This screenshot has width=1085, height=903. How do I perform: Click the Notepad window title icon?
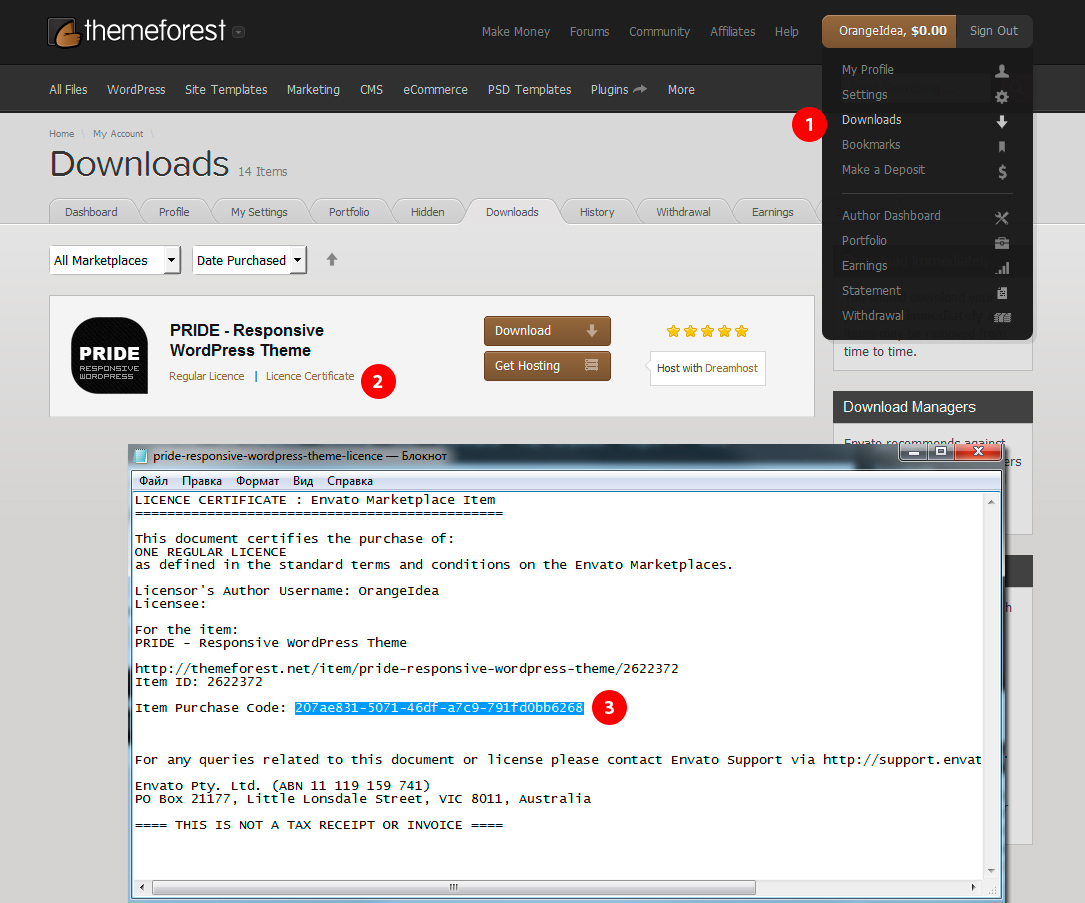140,455
